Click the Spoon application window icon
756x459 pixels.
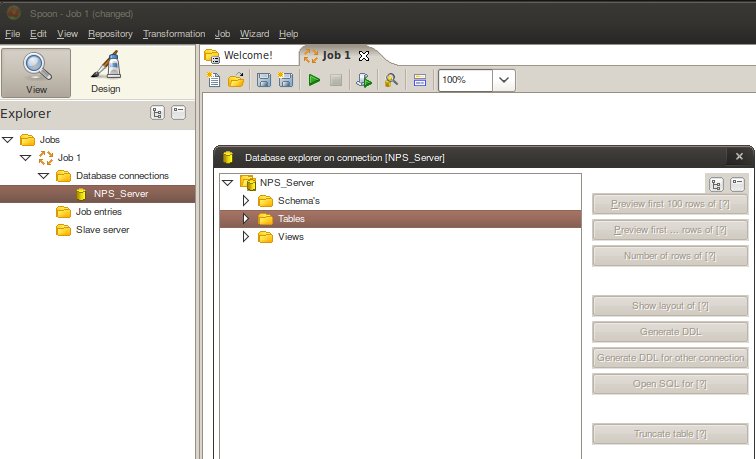click(x=14, y=13)
